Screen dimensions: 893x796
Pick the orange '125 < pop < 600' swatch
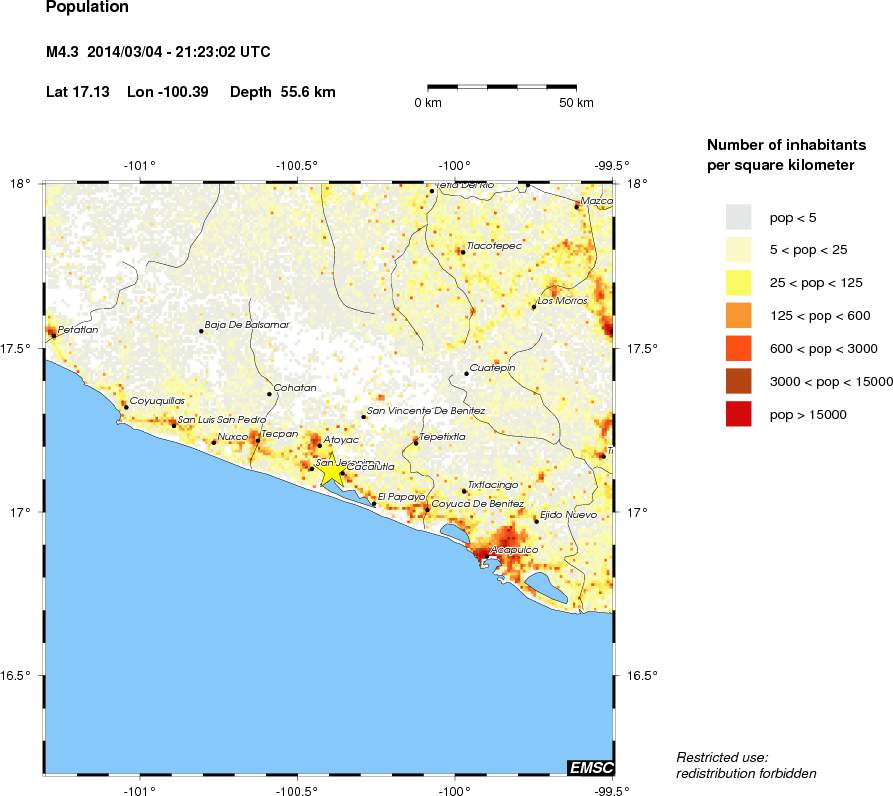coord(738,315)
